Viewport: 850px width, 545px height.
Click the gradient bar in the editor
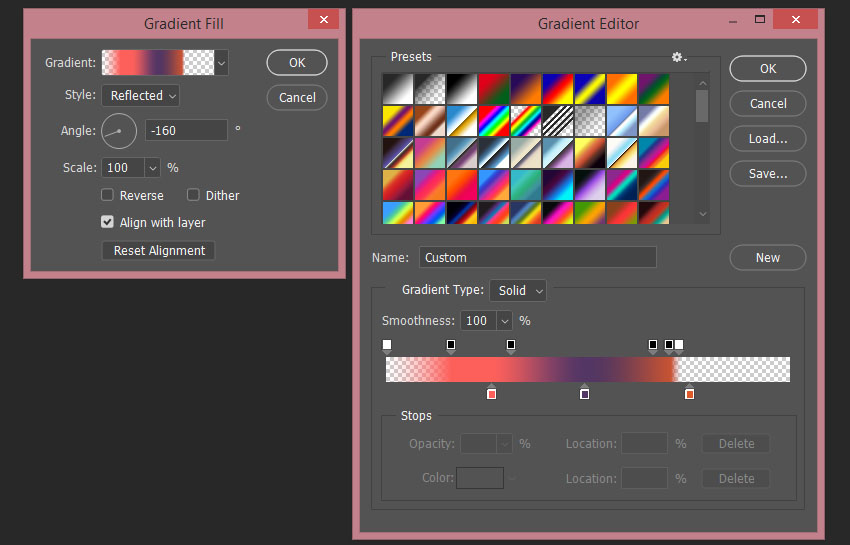coord(588,369)
